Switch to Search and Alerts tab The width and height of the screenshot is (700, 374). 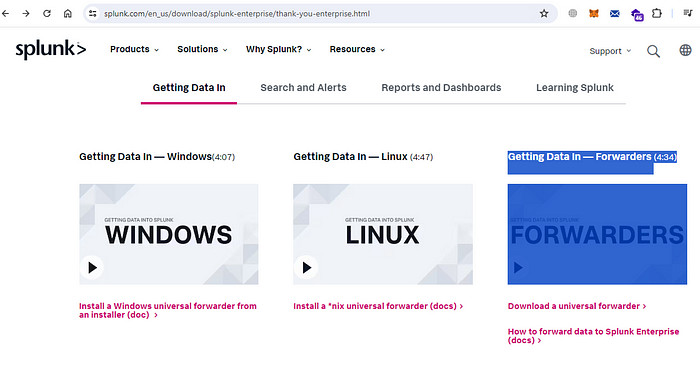[304, 88]
